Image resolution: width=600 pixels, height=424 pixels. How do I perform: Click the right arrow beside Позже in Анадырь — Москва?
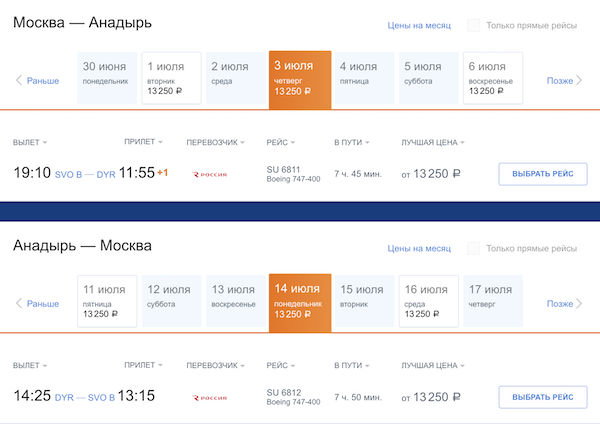point(580,303)
